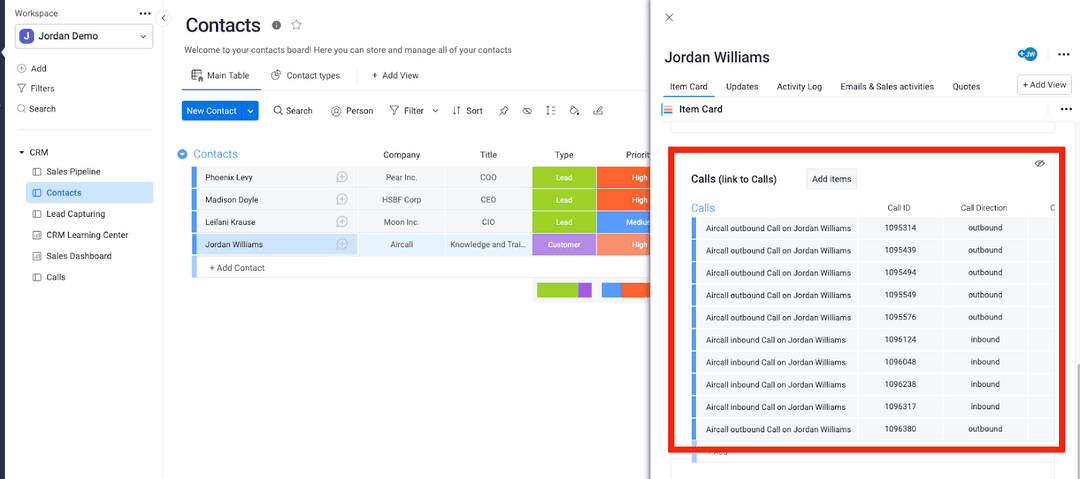Image resolution: width=1080 pixels, height=479 pixels.
Task: Open workspace options three-dot menu
Action: point(145,14)
